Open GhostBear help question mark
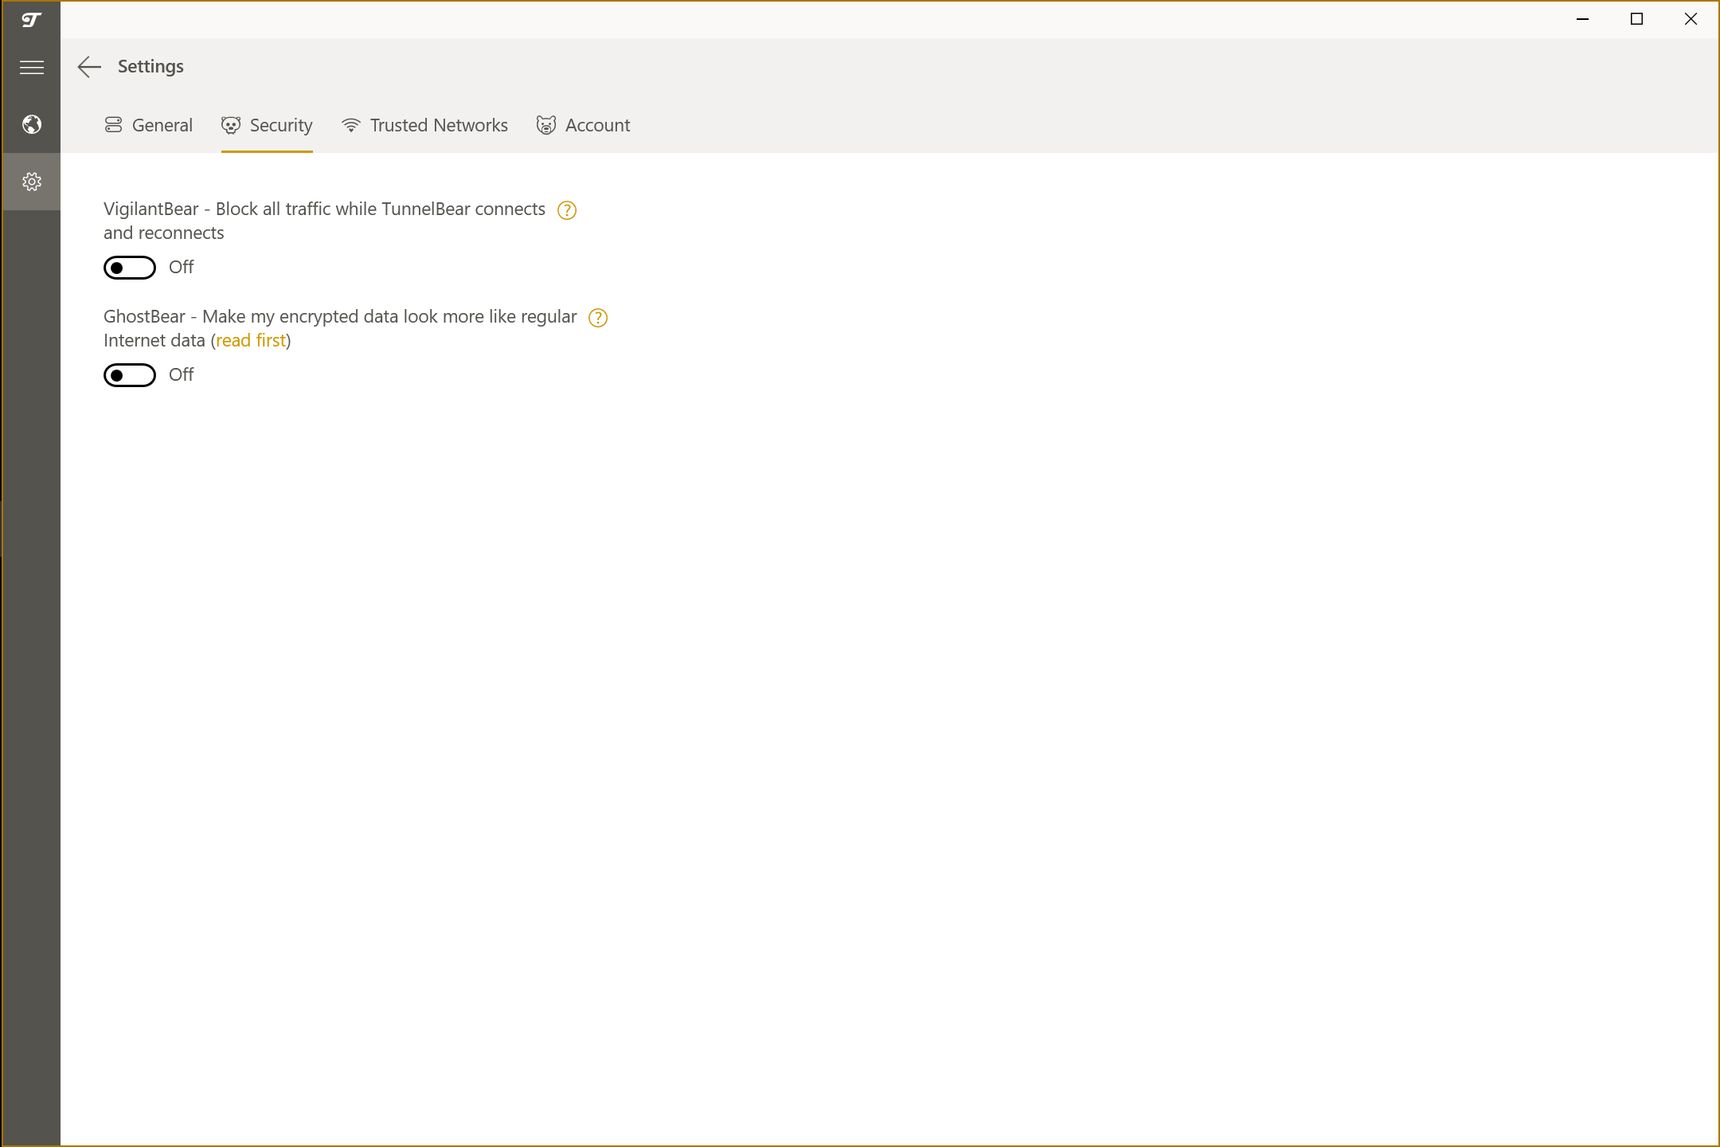 (x=598, y=318)
